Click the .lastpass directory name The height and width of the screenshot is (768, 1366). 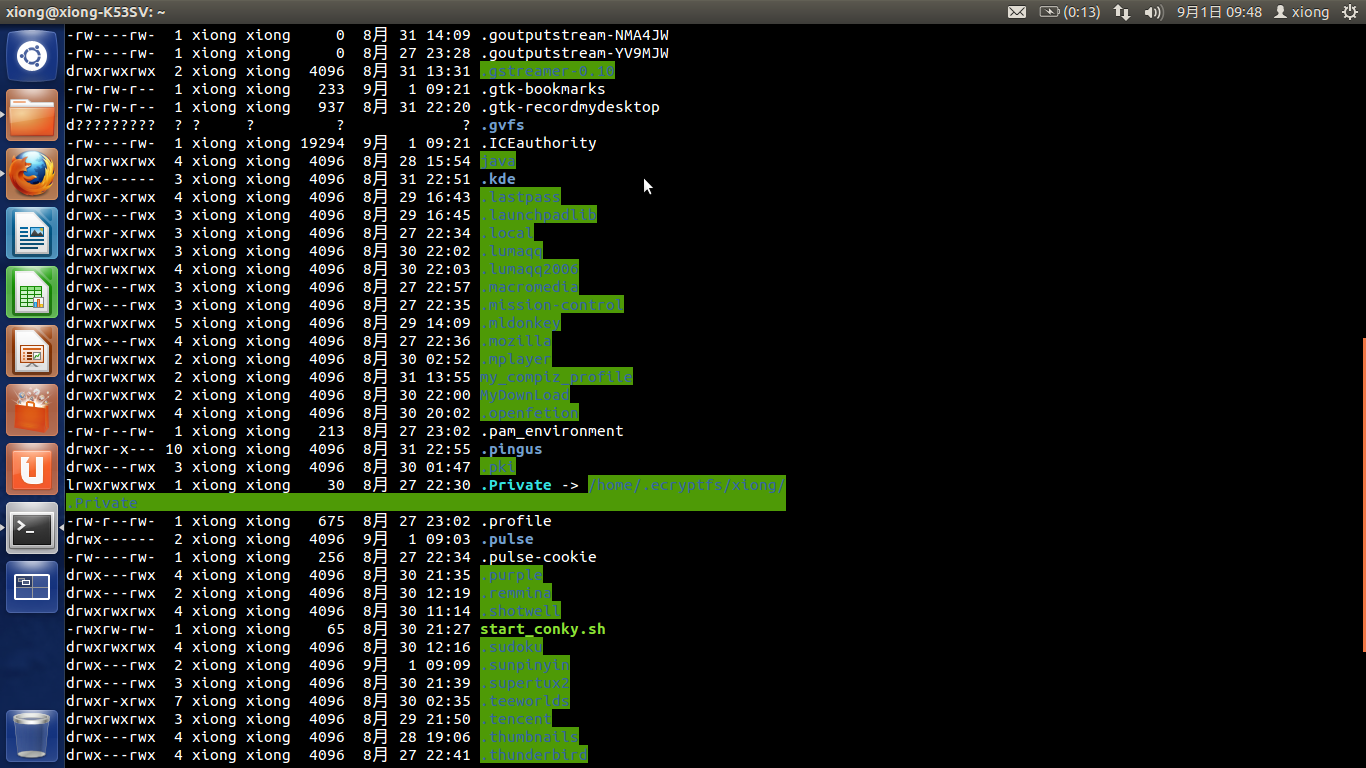[520, 197]
